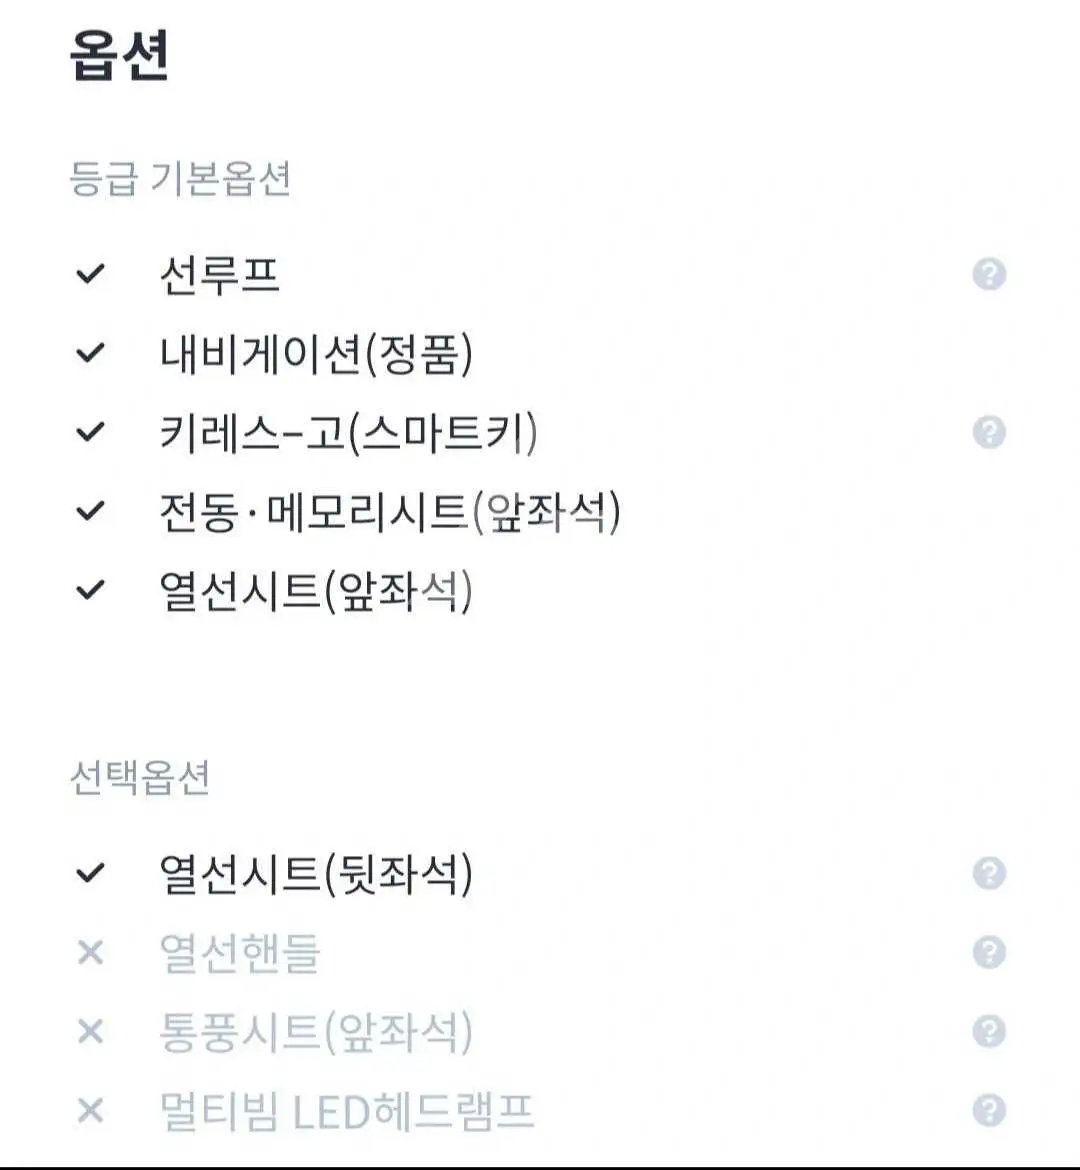Click the X mark beside 열선핸들
The height and width of the screenshot is (1170, 1080).
[90, 952]
